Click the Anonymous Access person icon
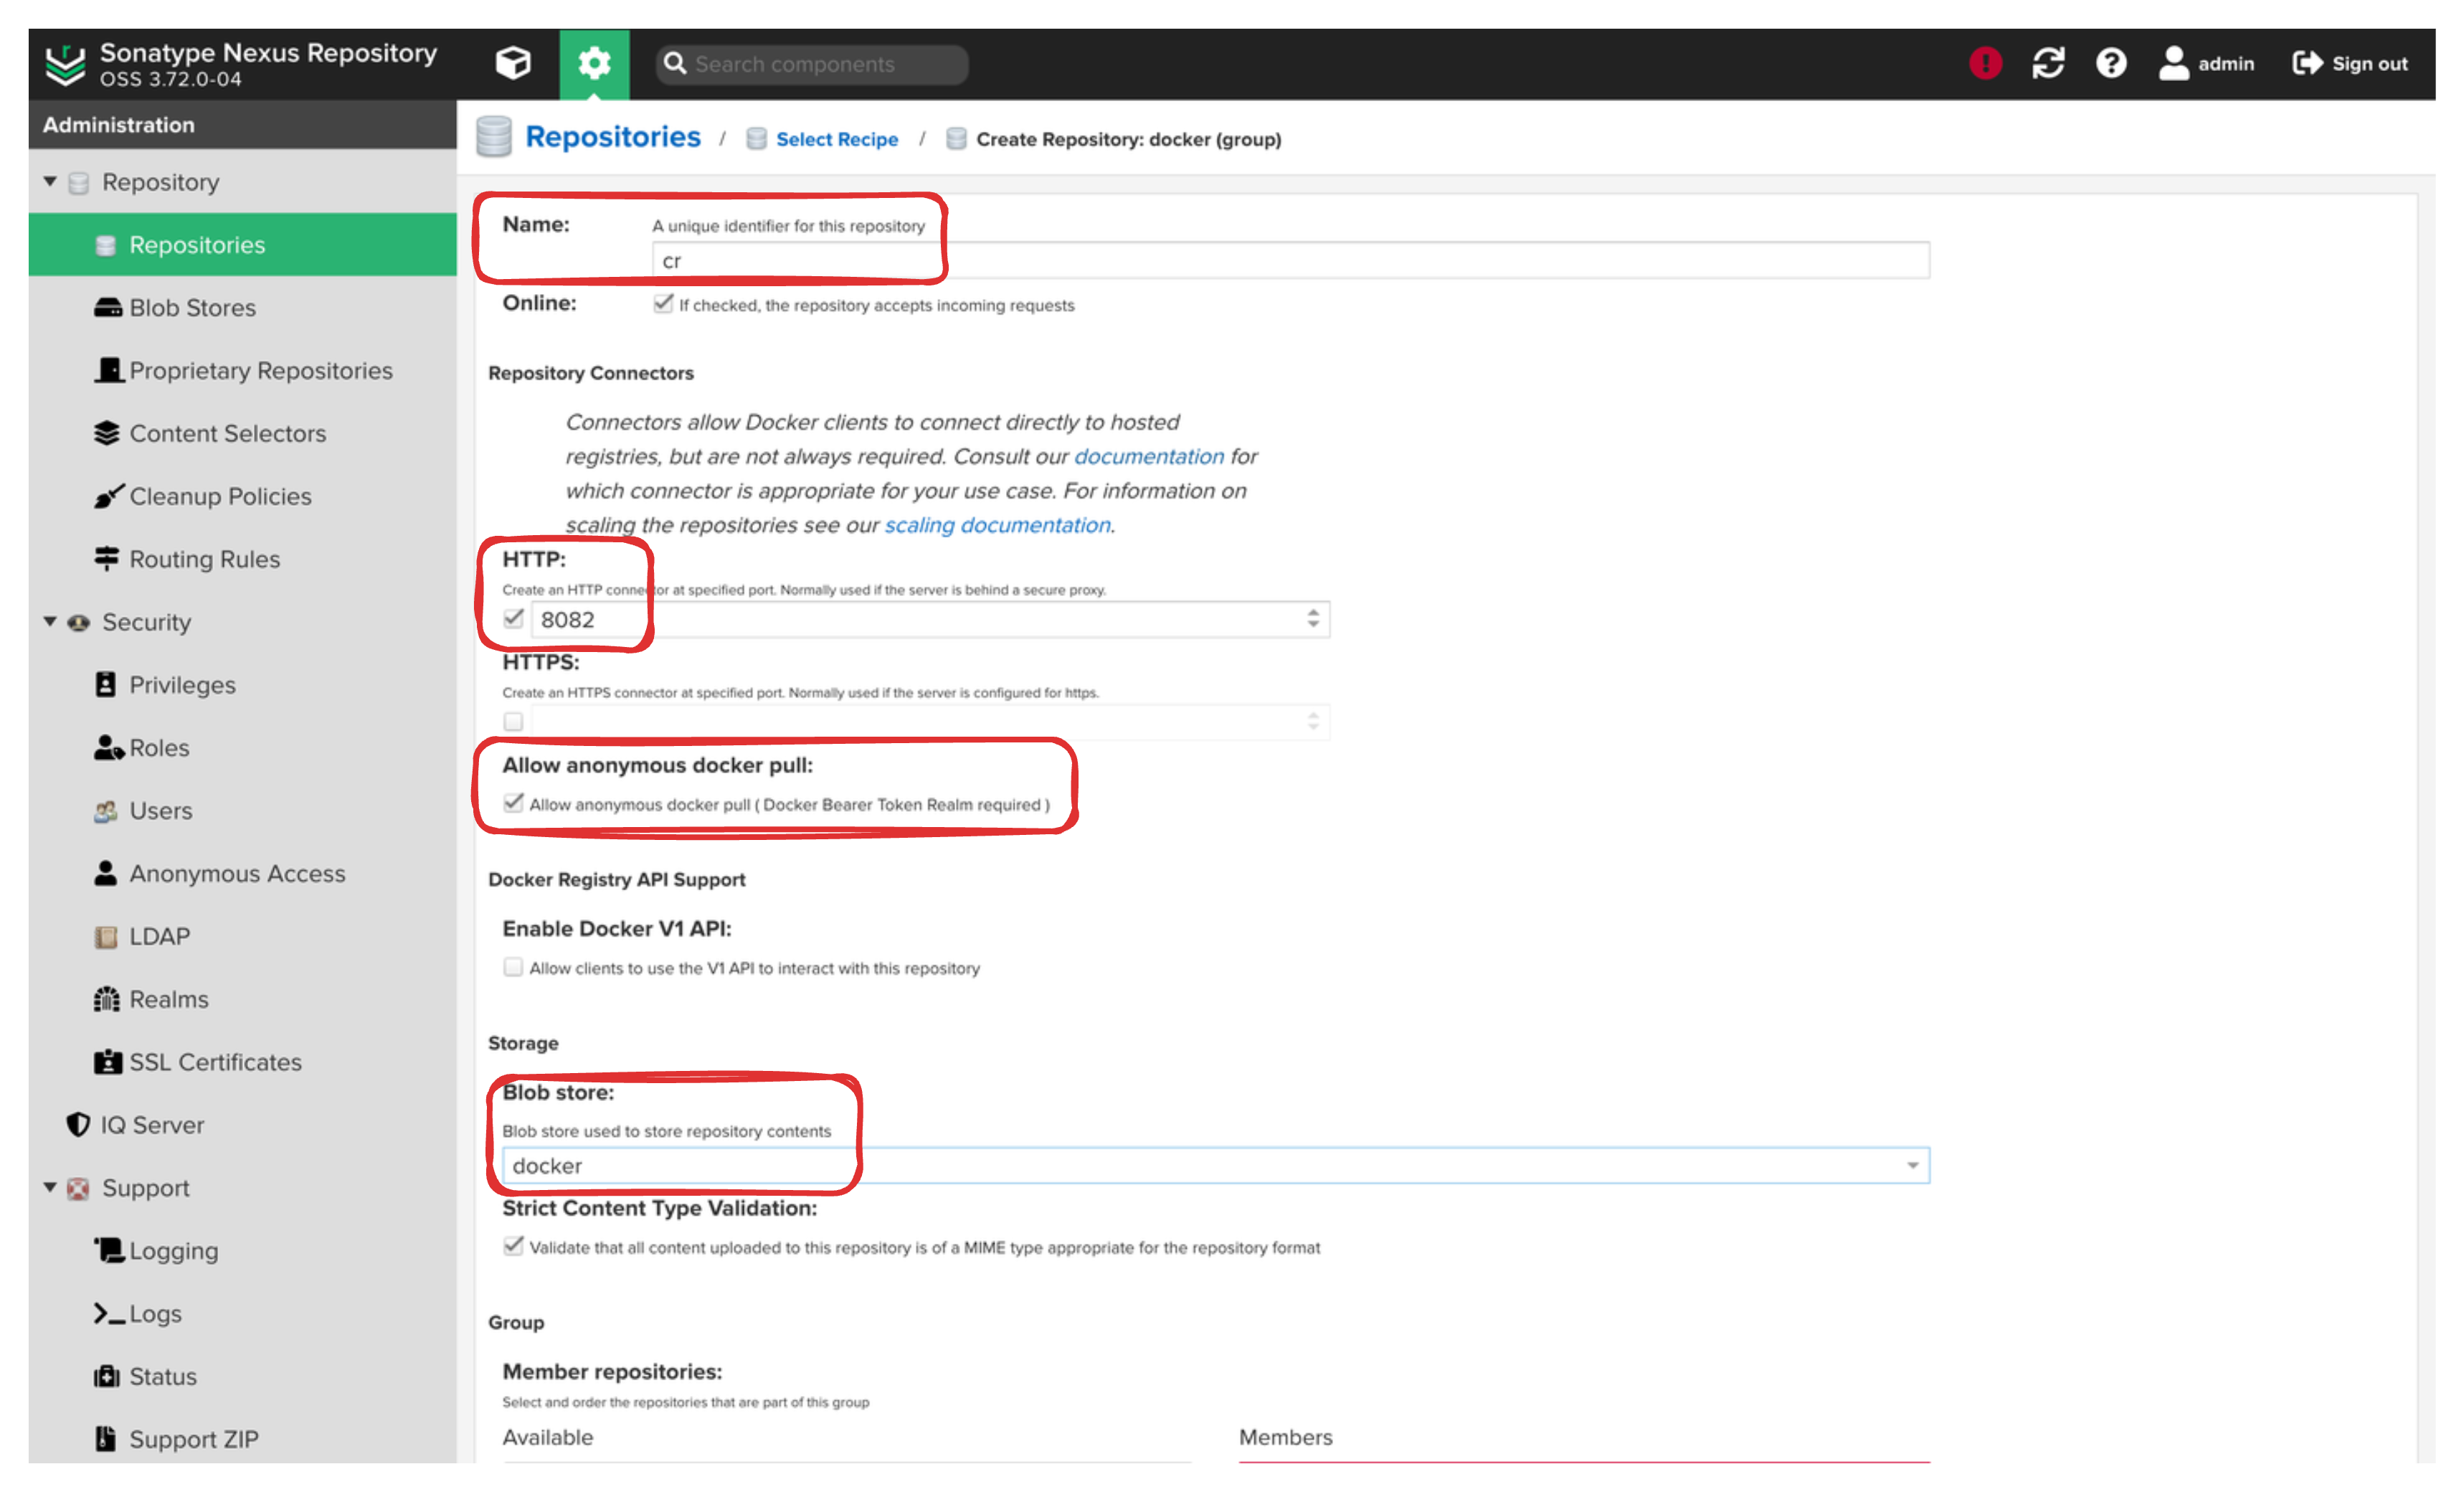Image resolution: width=2464 pixels, height=1492 pixels. (x=105, y=873)
